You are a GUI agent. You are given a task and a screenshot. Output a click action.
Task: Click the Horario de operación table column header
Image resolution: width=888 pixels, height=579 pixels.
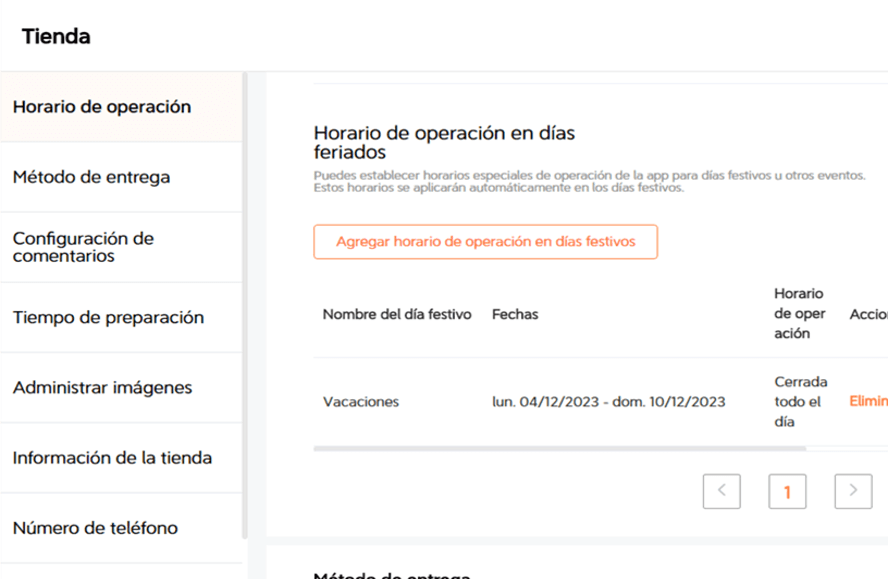coord(798,314)
